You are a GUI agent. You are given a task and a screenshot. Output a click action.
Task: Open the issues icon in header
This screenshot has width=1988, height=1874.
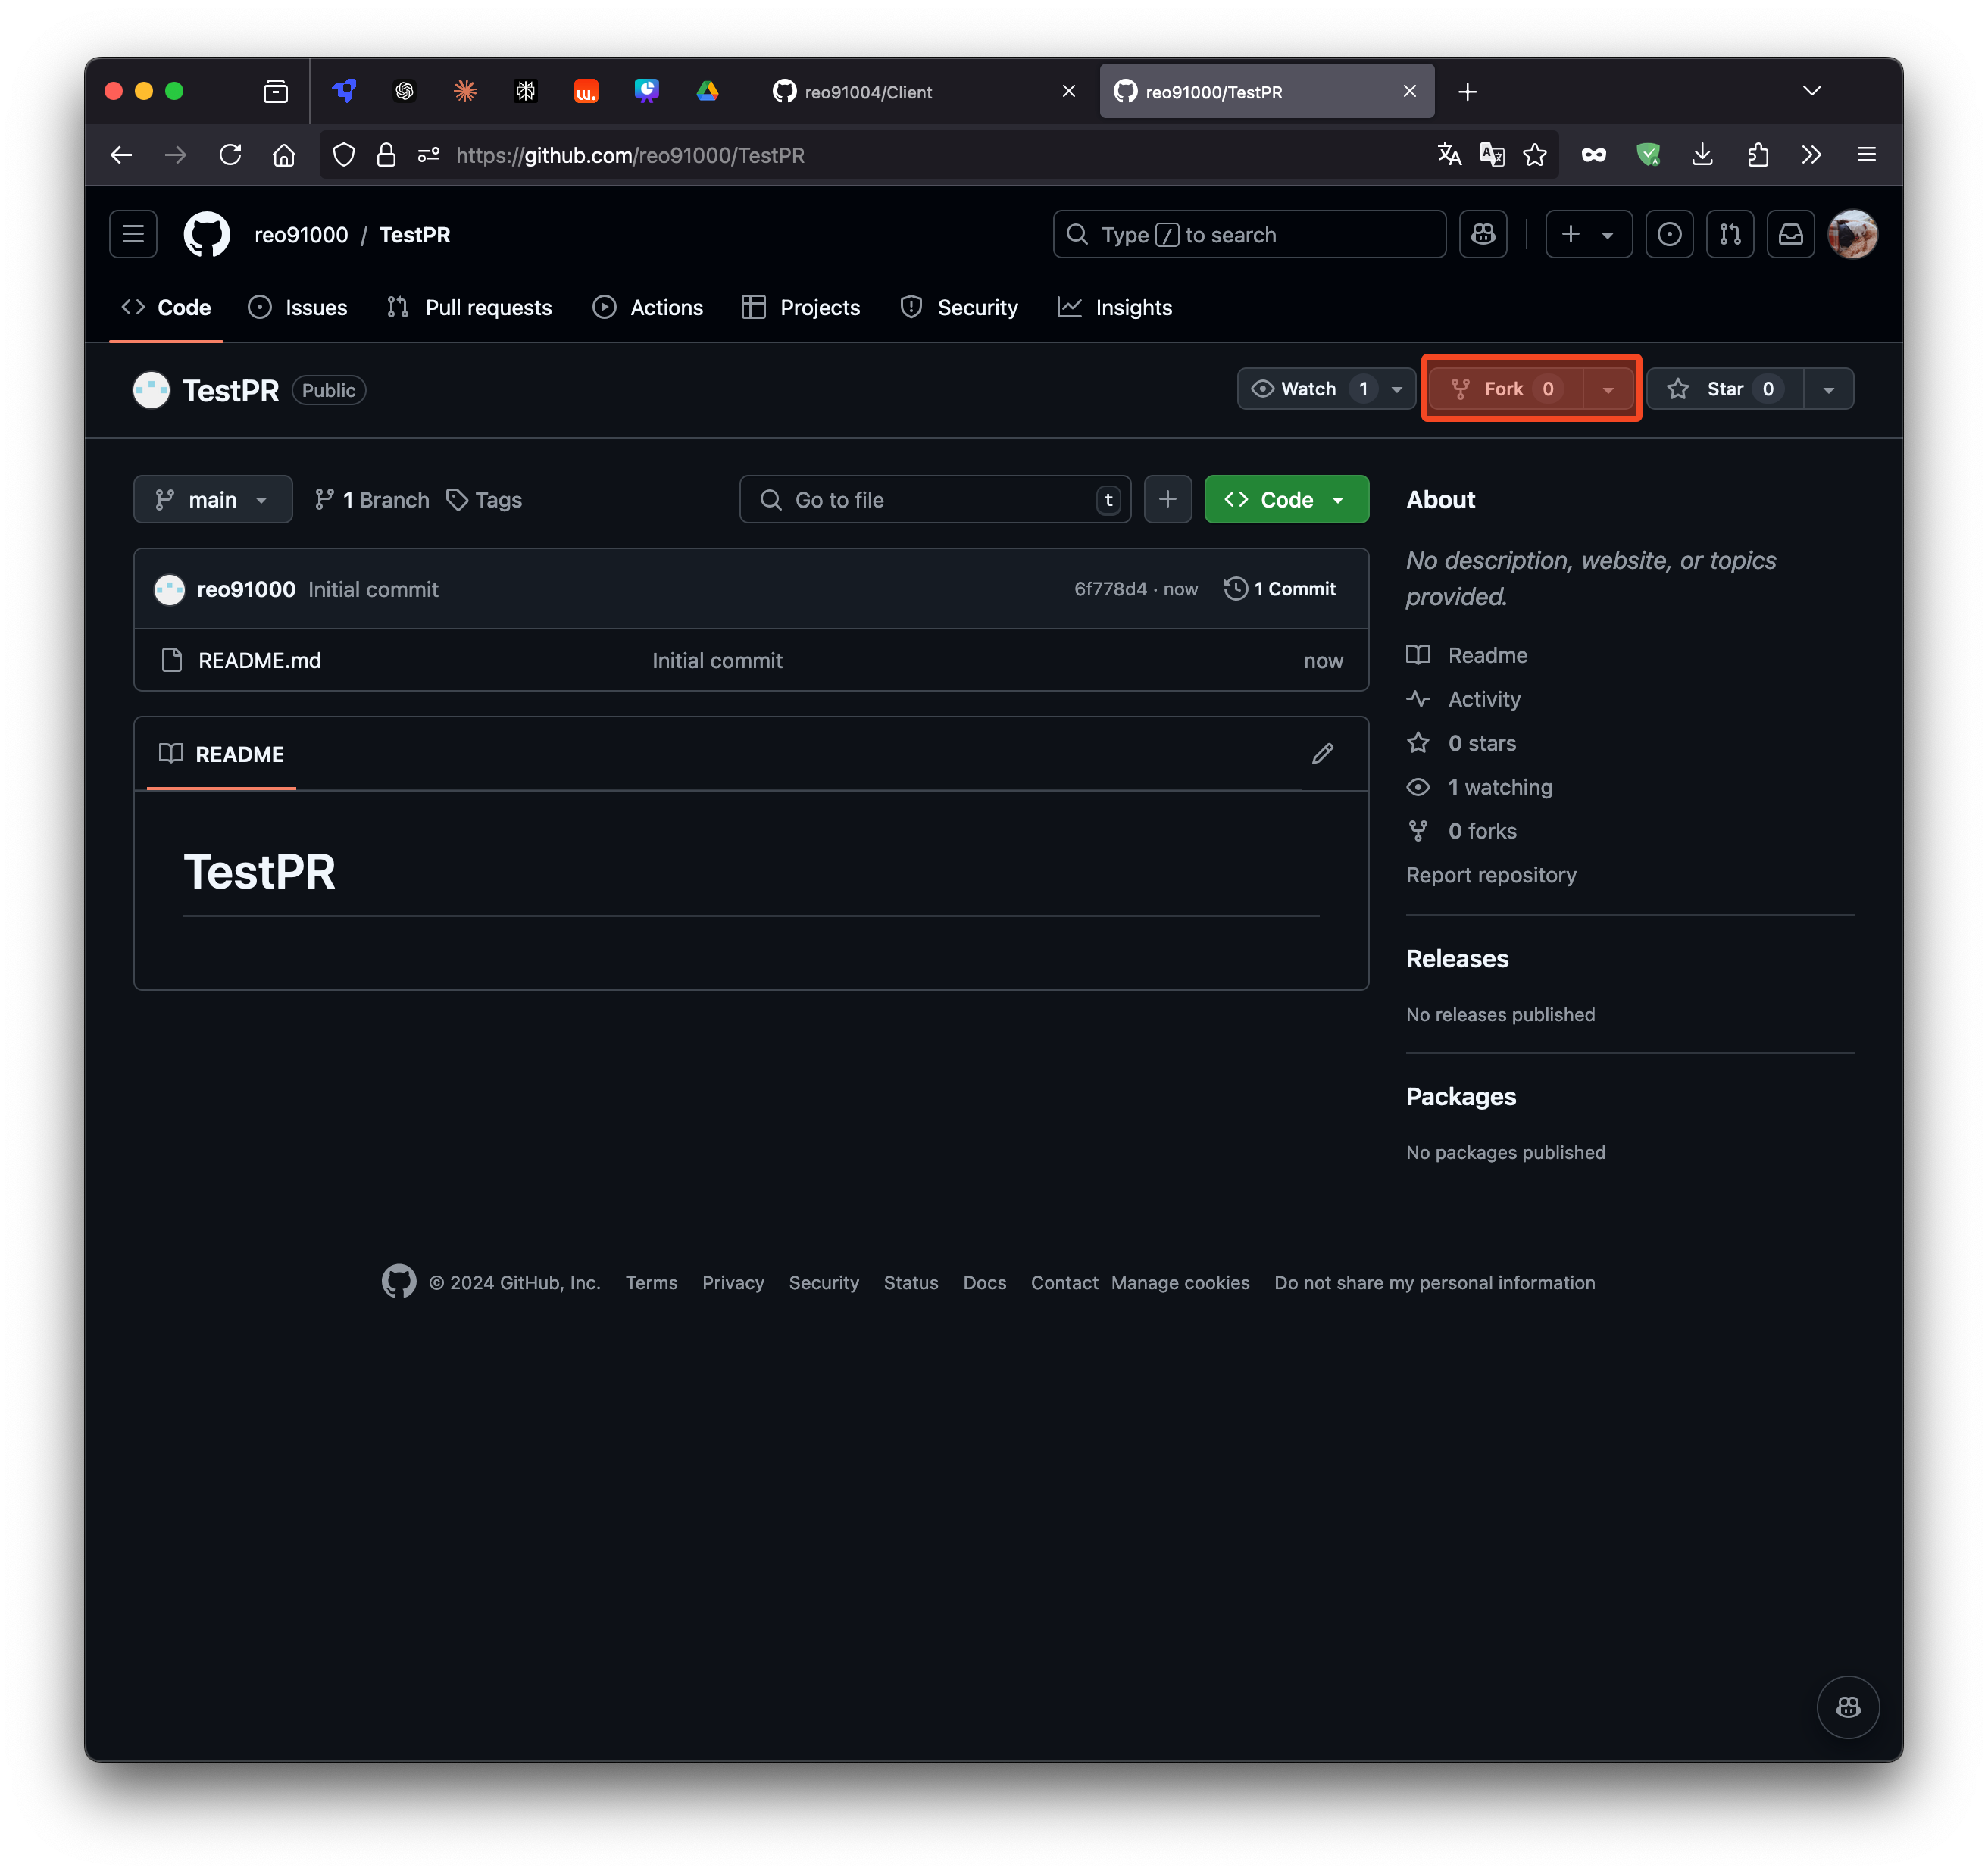pyautogui.click(x=1669, y=234)
